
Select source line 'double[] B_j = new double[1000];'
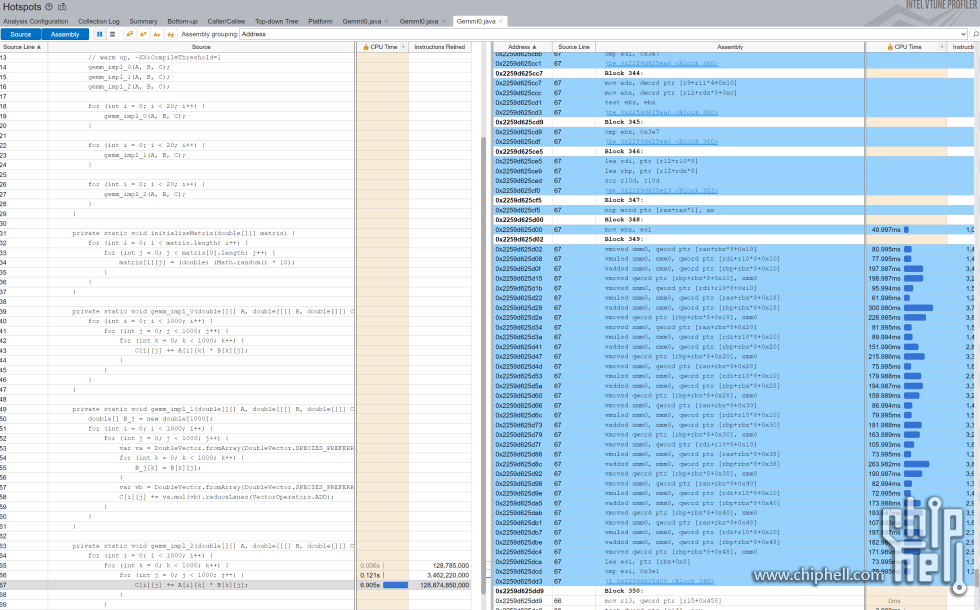coord(236,419)
